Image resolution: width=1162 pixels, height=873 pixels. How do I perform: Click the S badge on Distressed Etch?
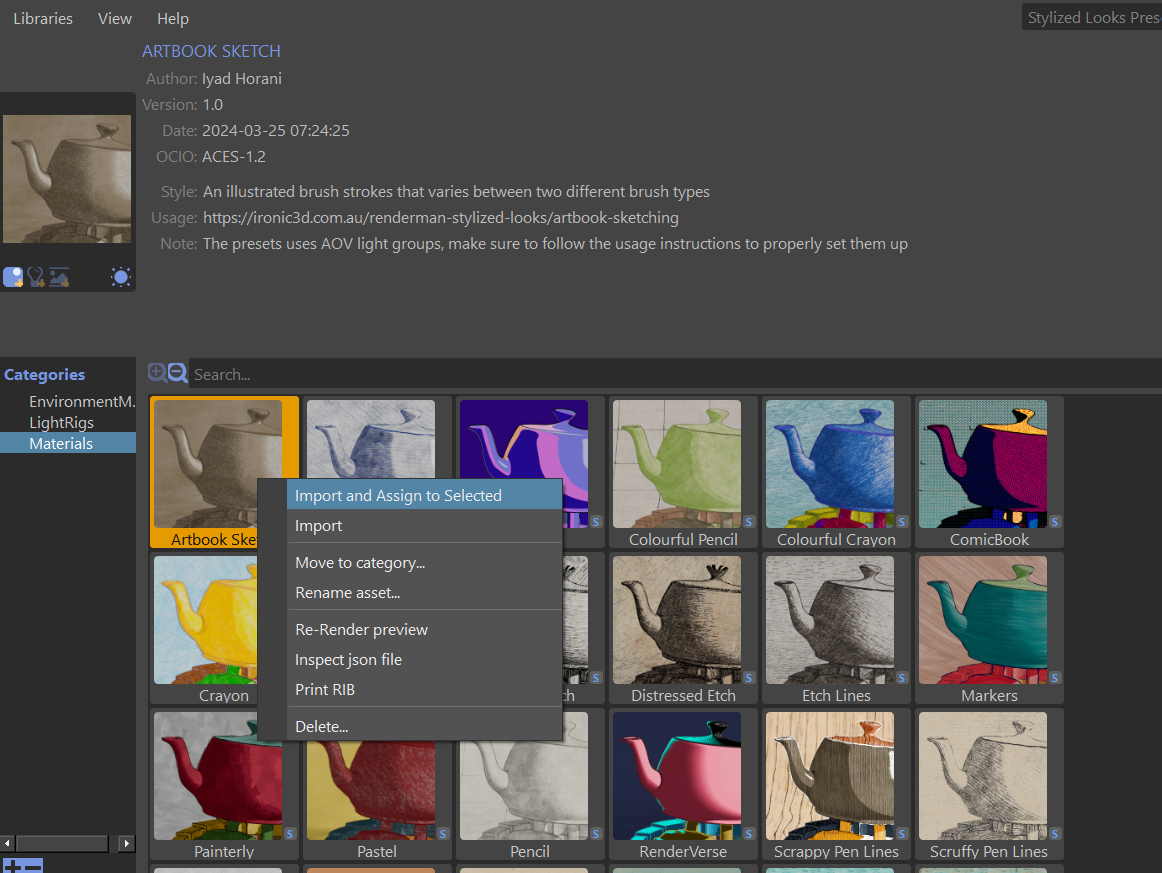pyautogui.click(x=748, y=677)
